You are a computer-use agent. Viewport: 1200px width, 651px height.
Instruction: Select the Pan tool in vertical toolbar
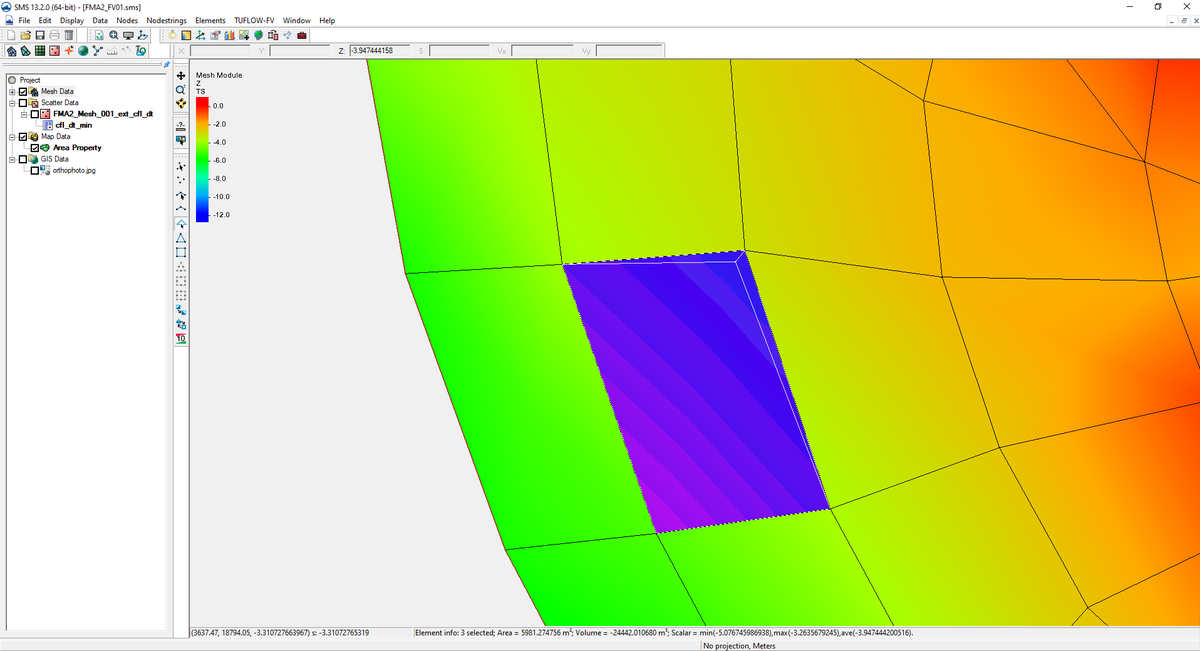click(x=181, y=75)
